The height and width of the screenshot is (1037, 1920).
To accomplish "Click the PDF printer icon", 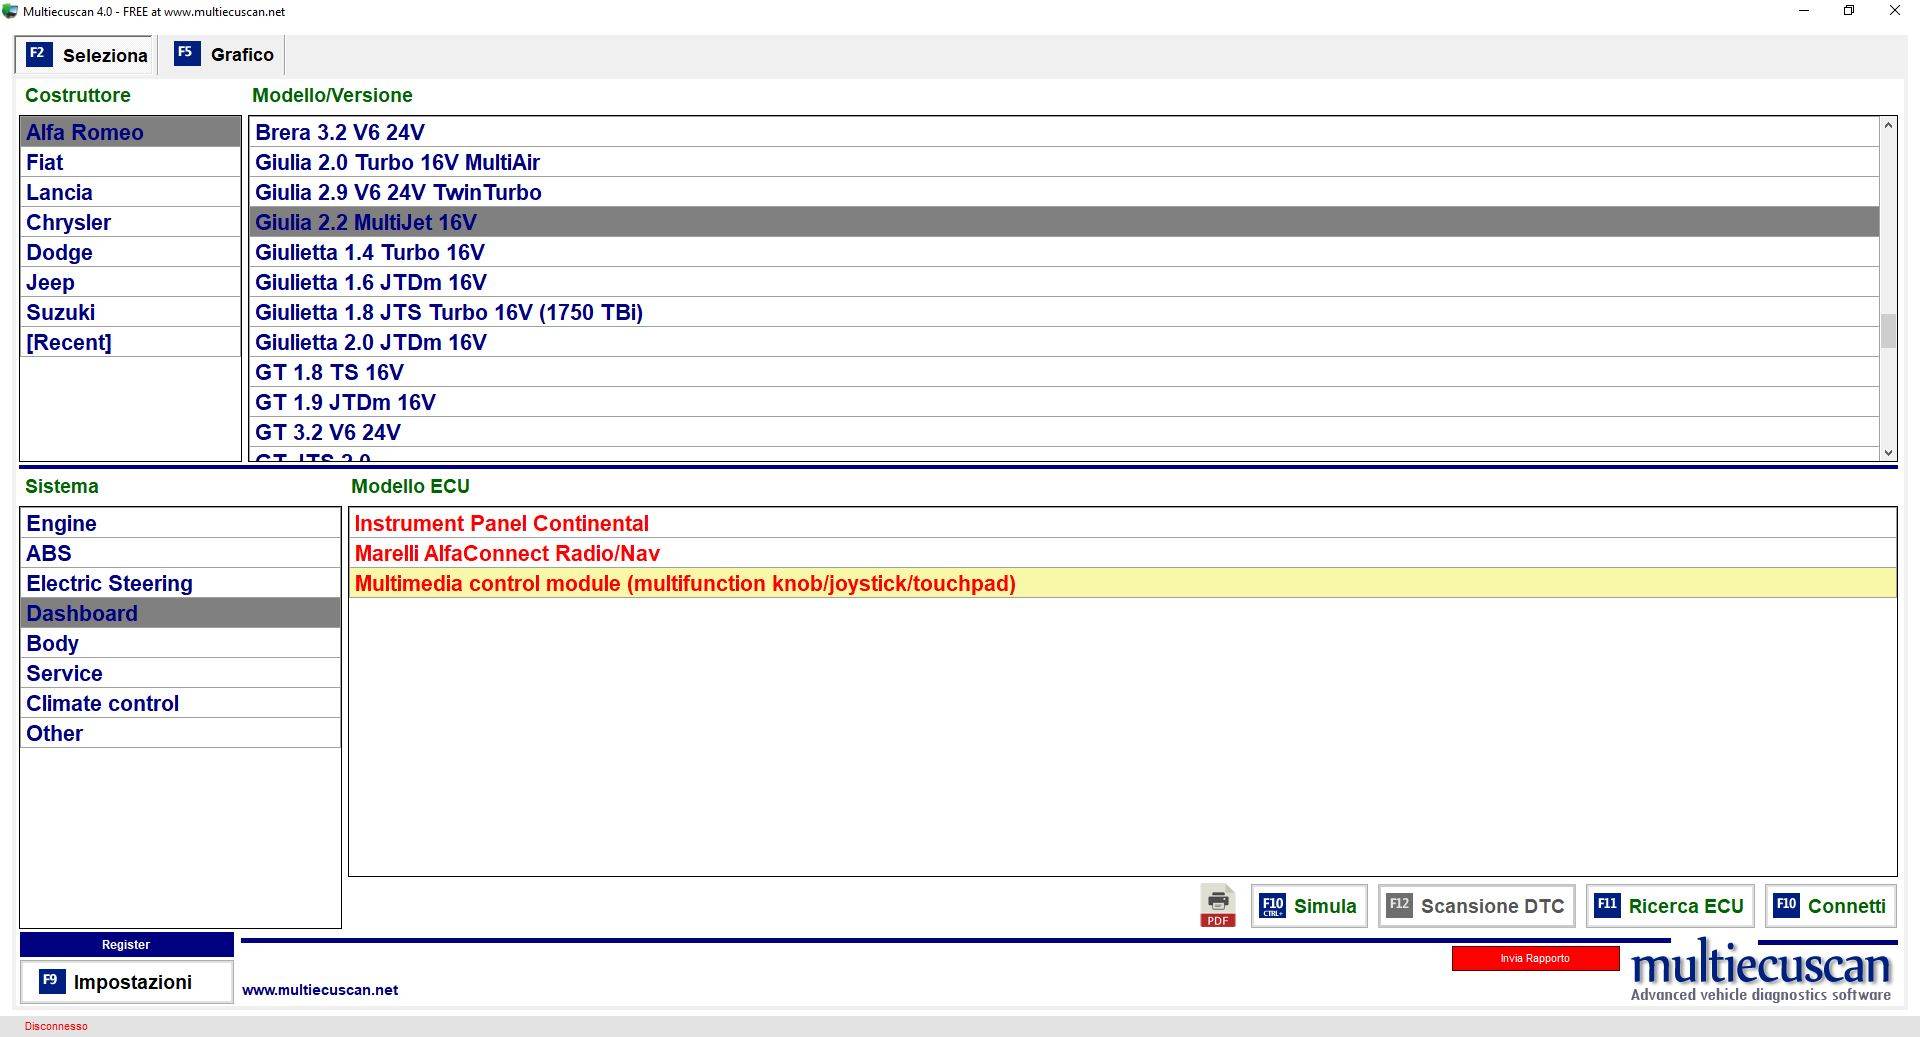I will click(1218, 906).
